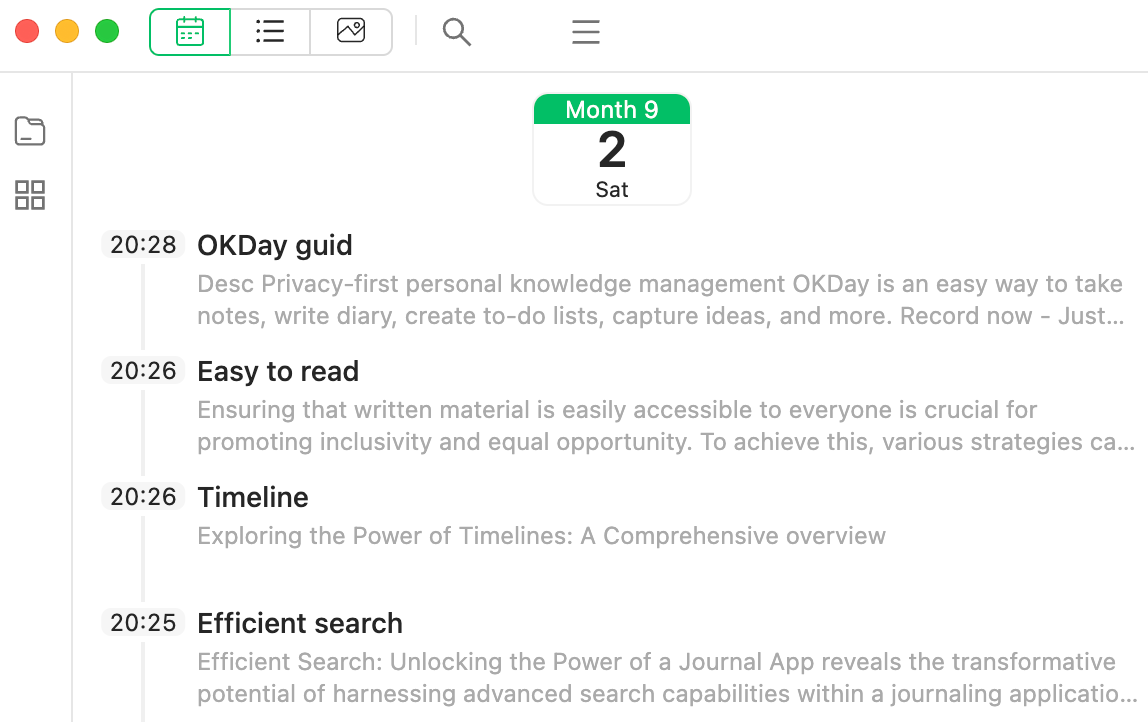Select the 20:26 timestamp beside Easy to read
This screenshot has width=1148, height=722.
click(143, 371)
